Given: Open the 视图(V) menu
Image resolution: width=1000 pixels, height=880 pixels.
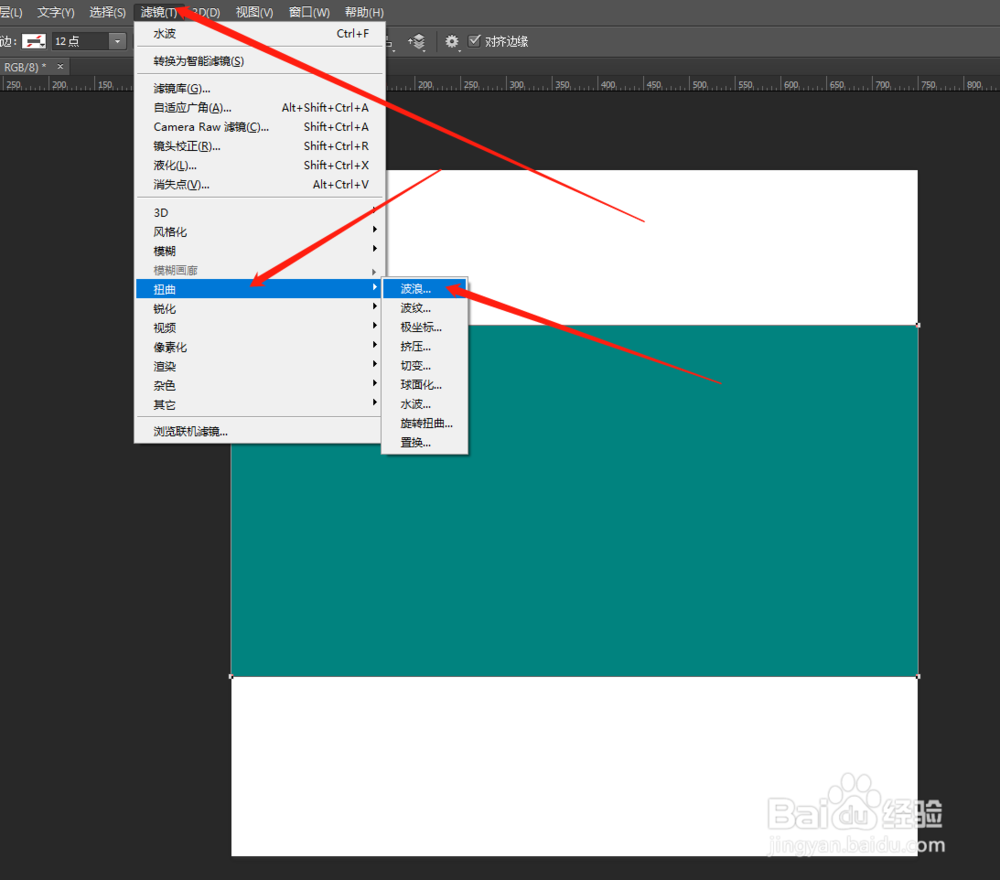Looking at the screenshot, I should (254, 12).
